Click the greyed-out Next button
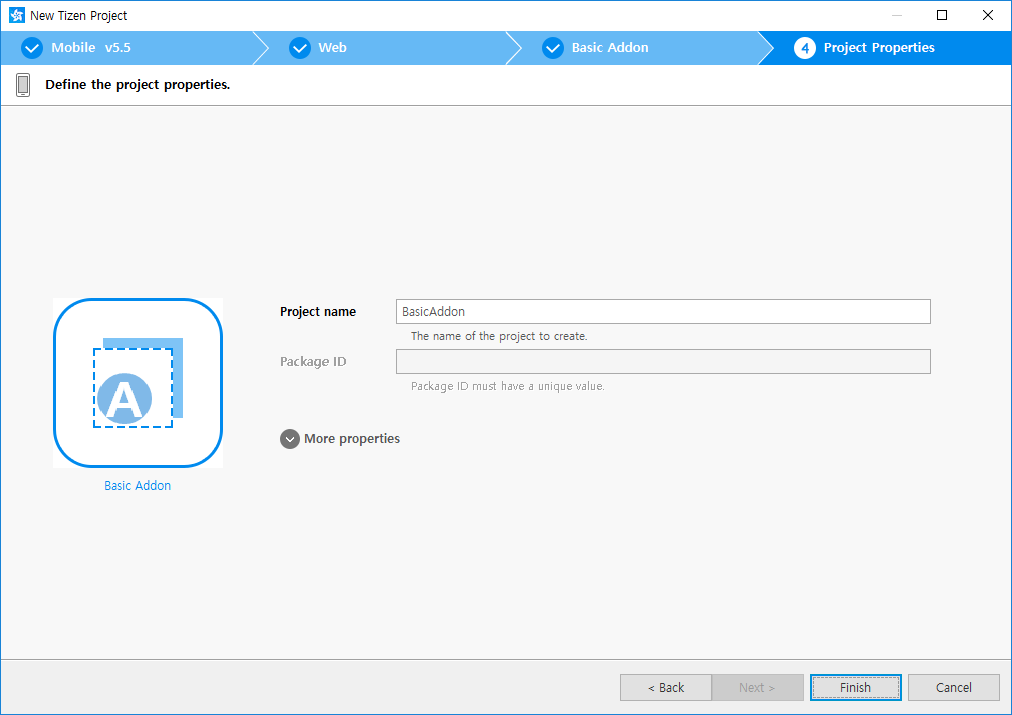 [757, 687]
